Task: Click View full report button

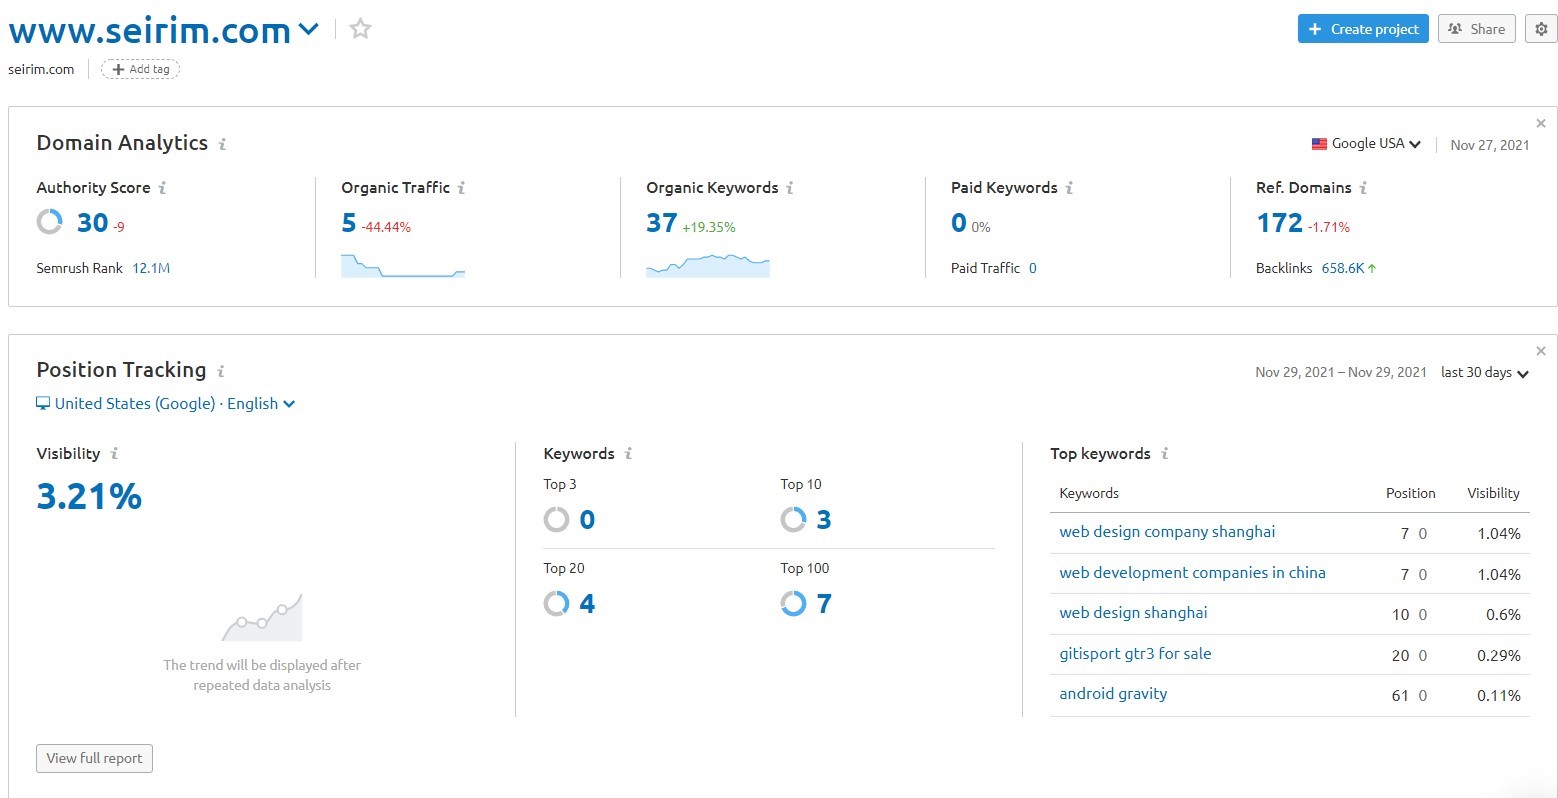Action: [x=94, y=758]
